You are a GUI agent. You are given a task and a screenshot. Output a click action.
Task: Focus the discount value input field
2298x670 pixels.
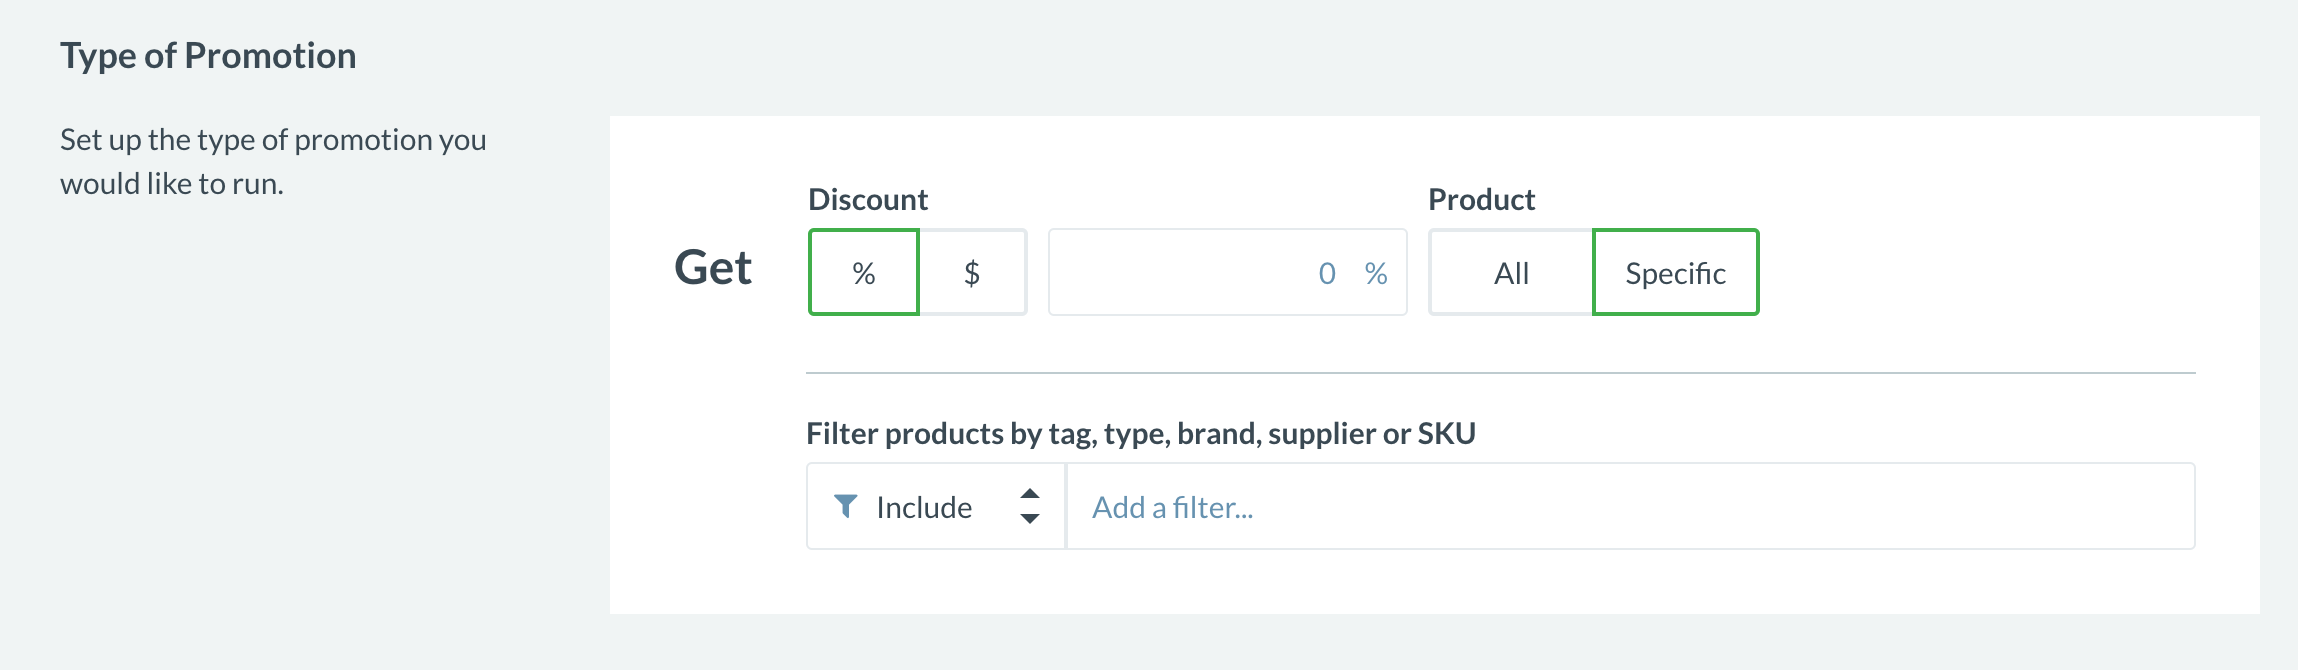pos(1180,273)
